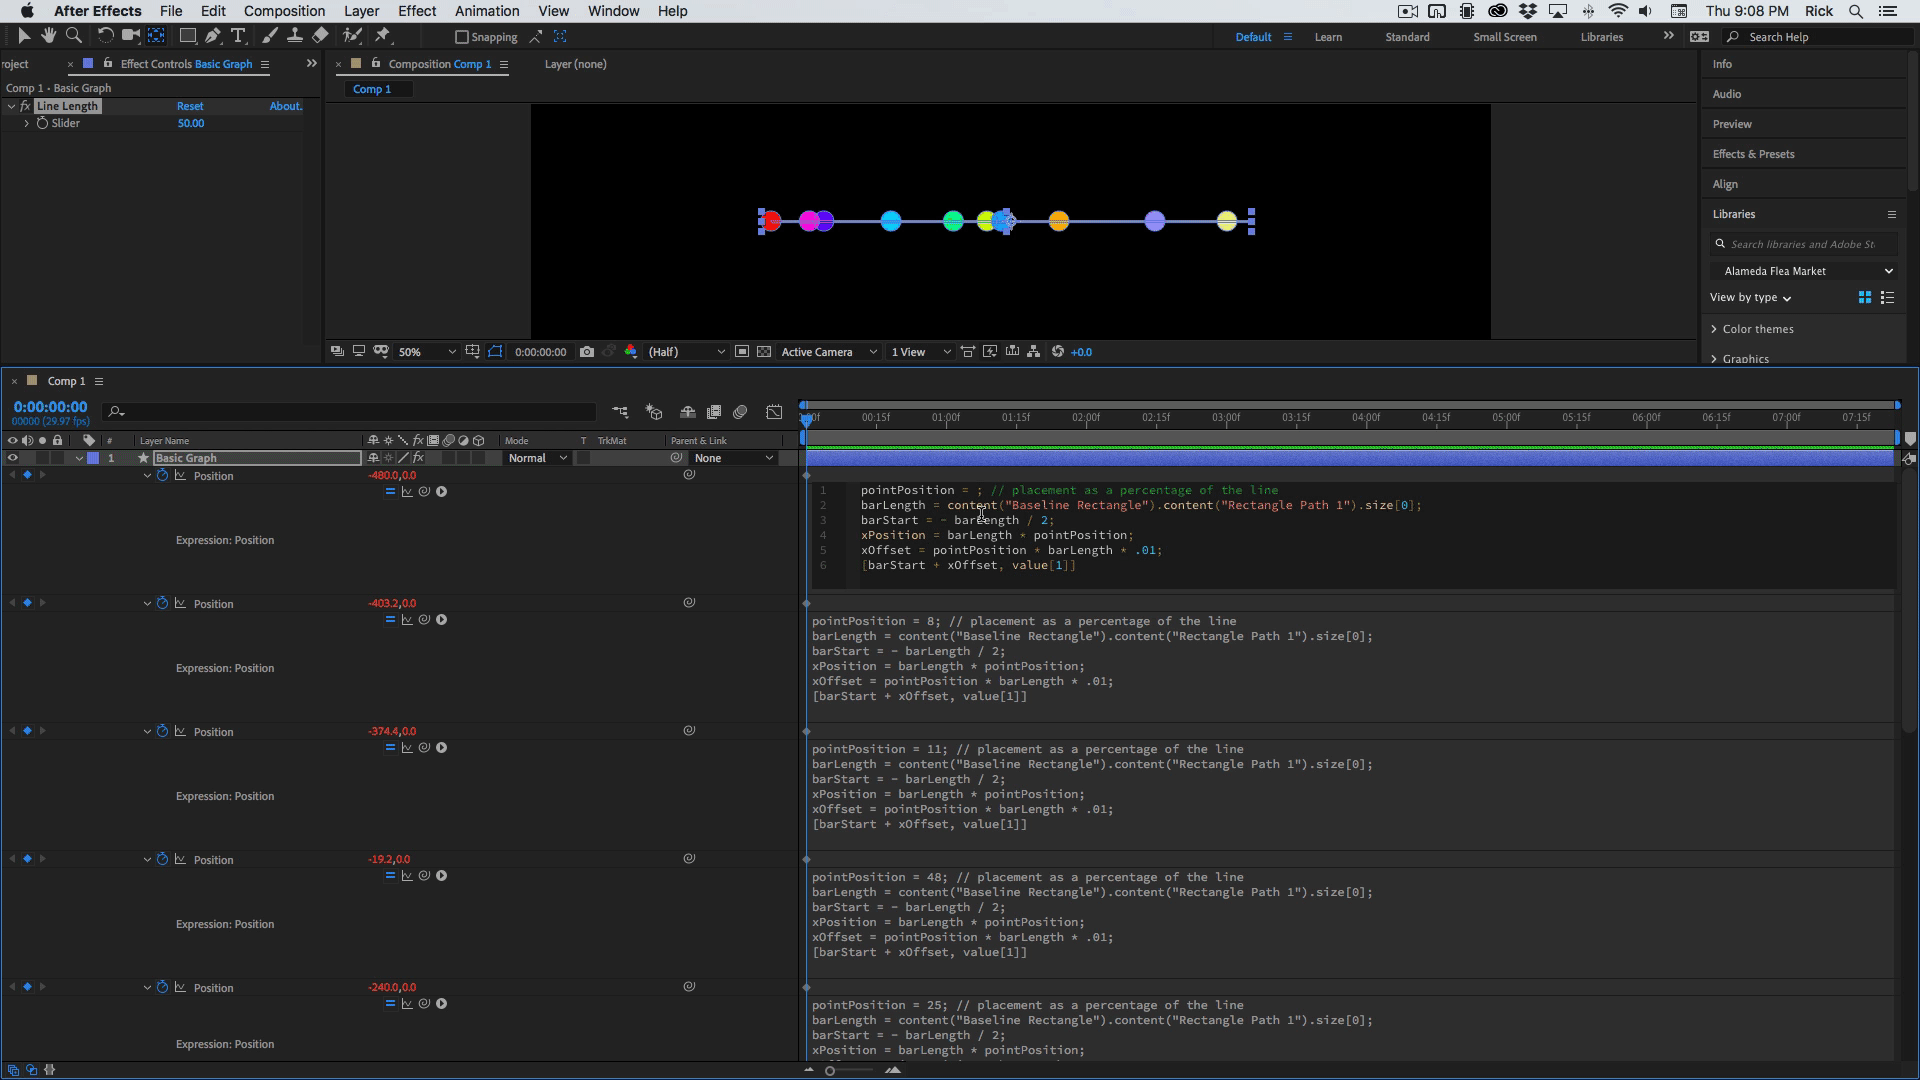Screen dimensions: 1920x1080
Task: Click the blue label color swatch of layer 1
Action: tap(93, 458)
